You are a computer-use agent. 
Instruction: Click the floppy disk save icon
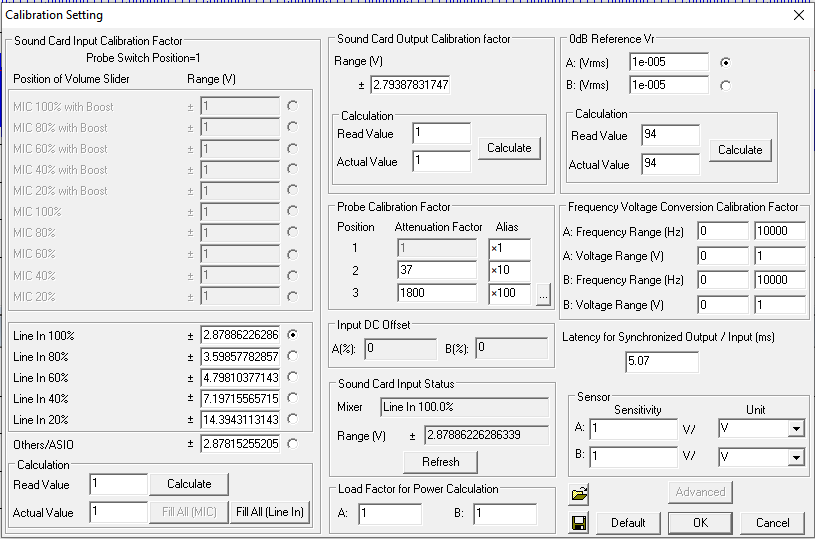578,521
